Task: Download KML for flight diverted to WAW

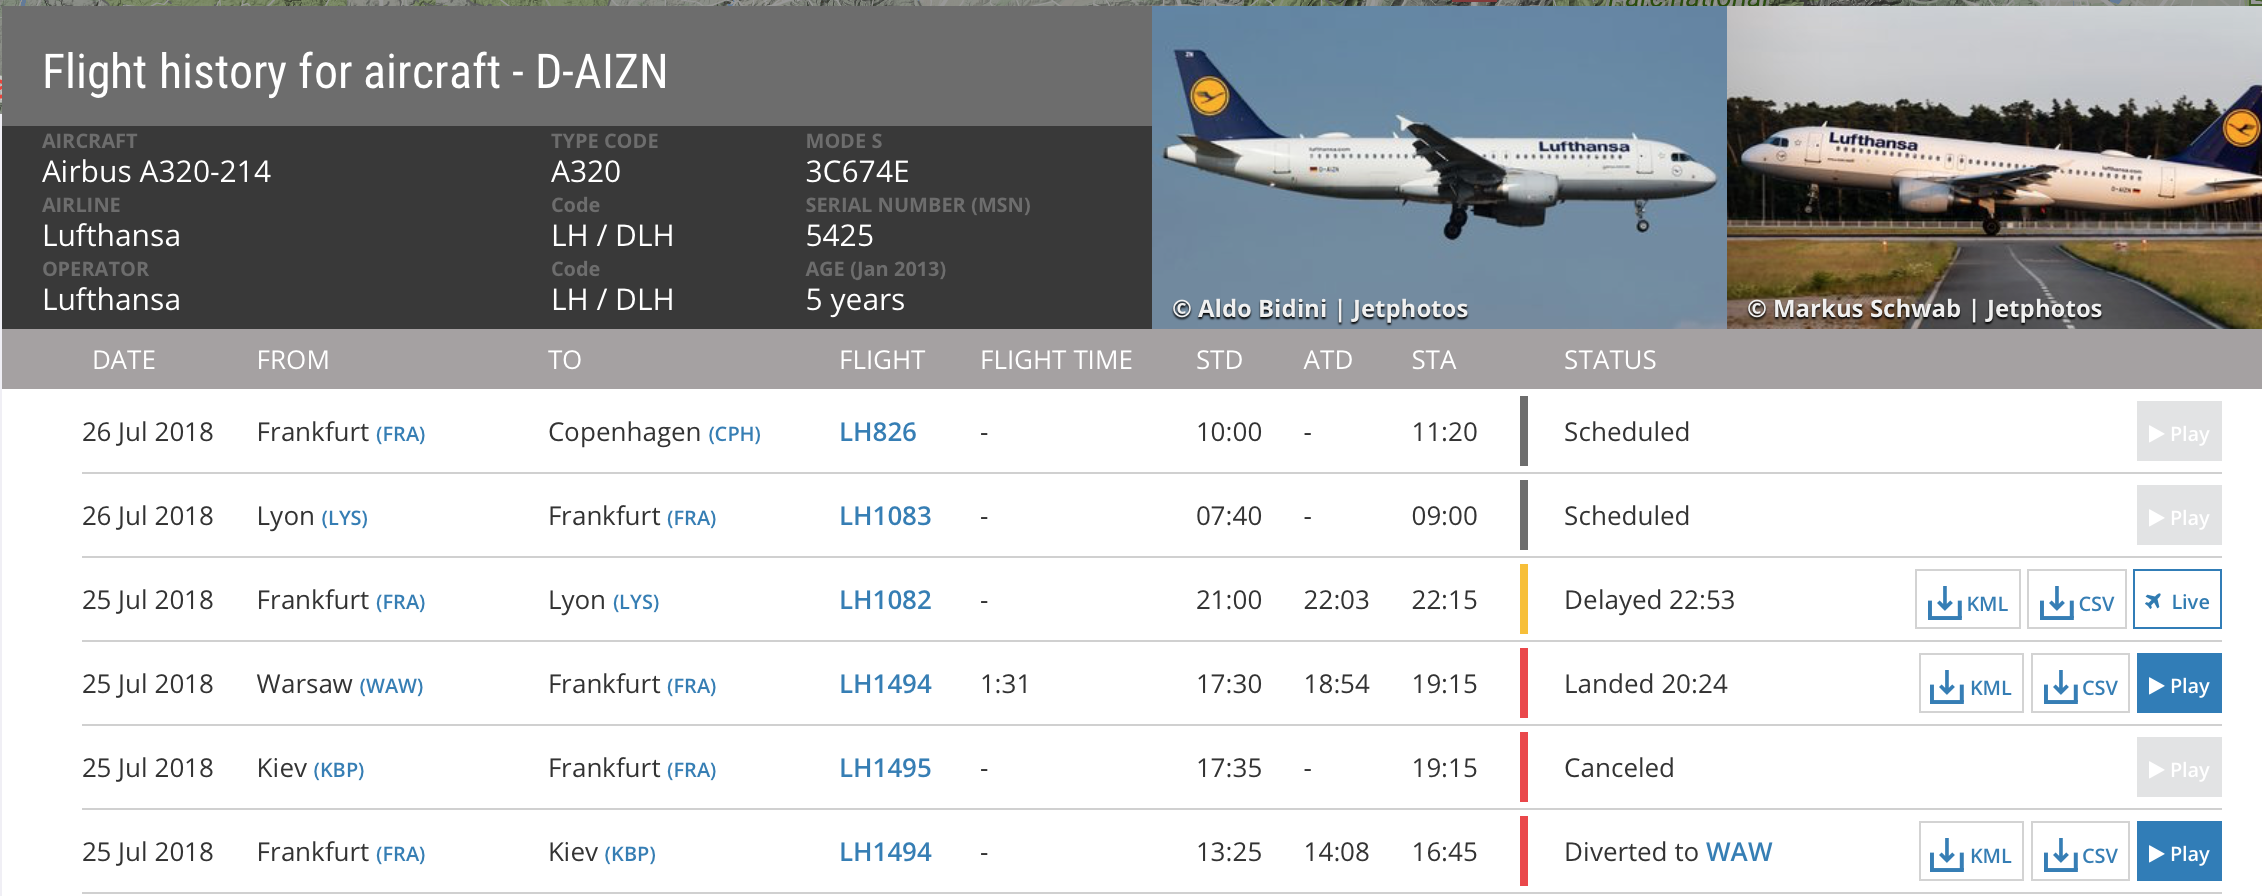Action: 1971,853
